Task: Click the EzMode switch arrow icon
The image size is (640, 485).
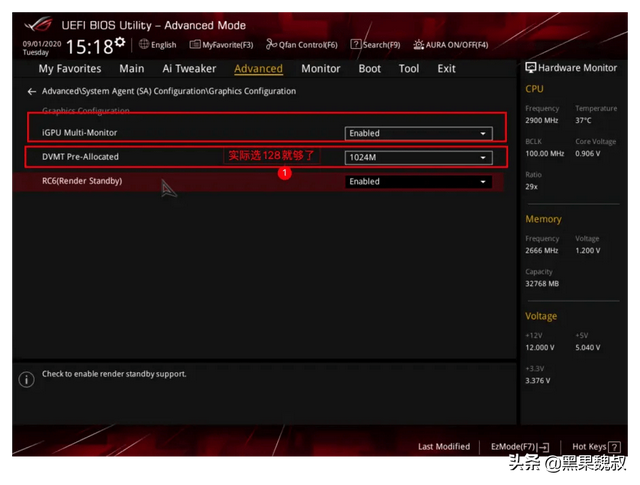Action: [x=543, y=447]
